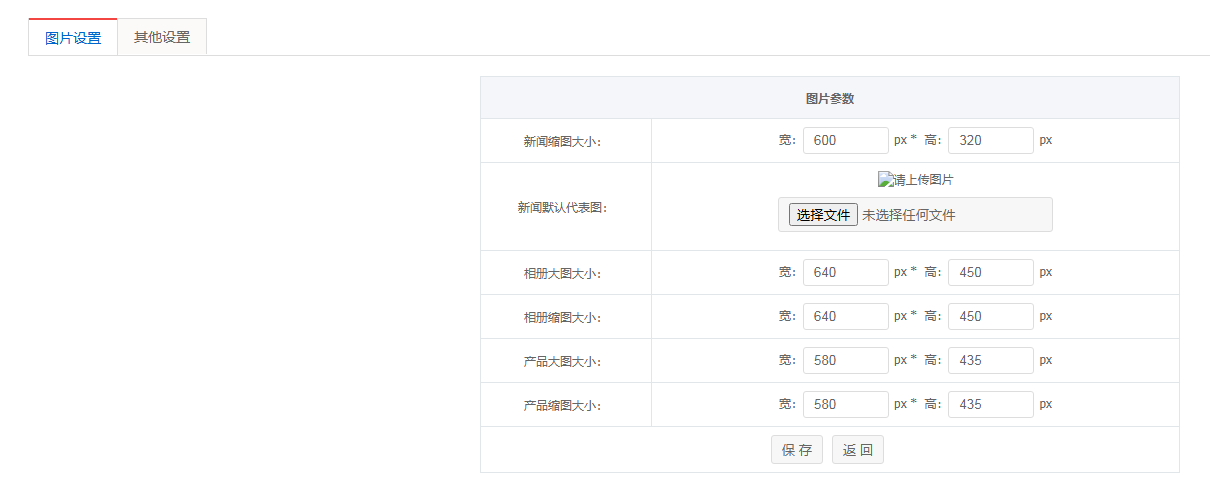Click the 产品大图大小 width field
Screen dimensions: 1210x494
tap(845, 361)
